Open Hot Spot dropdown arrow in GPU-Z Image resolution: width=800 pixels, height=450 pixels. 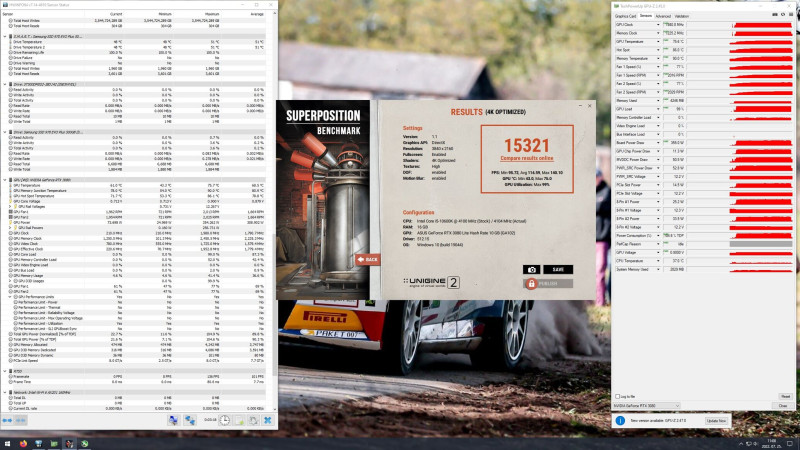point(658,50)
